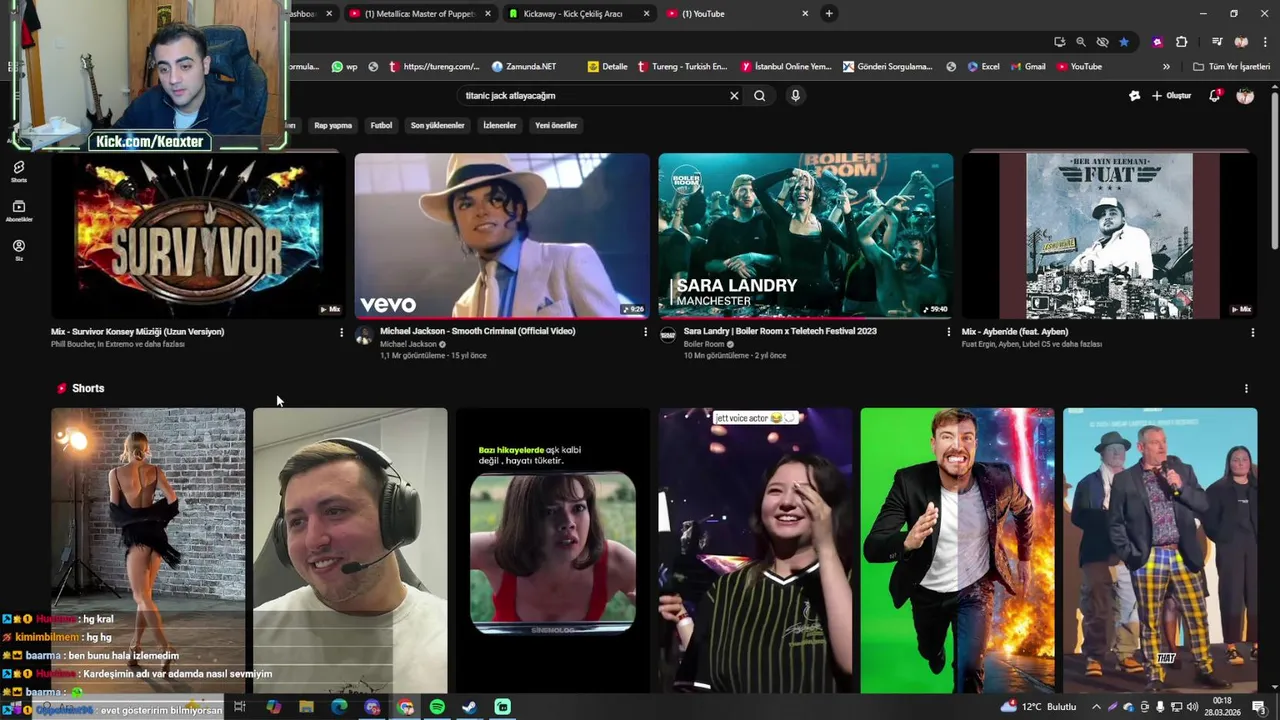Open the Zamunda.NET bookmark
This screenshot has width=1280, height=720.
pyautogui.click(x=524, y=67)
